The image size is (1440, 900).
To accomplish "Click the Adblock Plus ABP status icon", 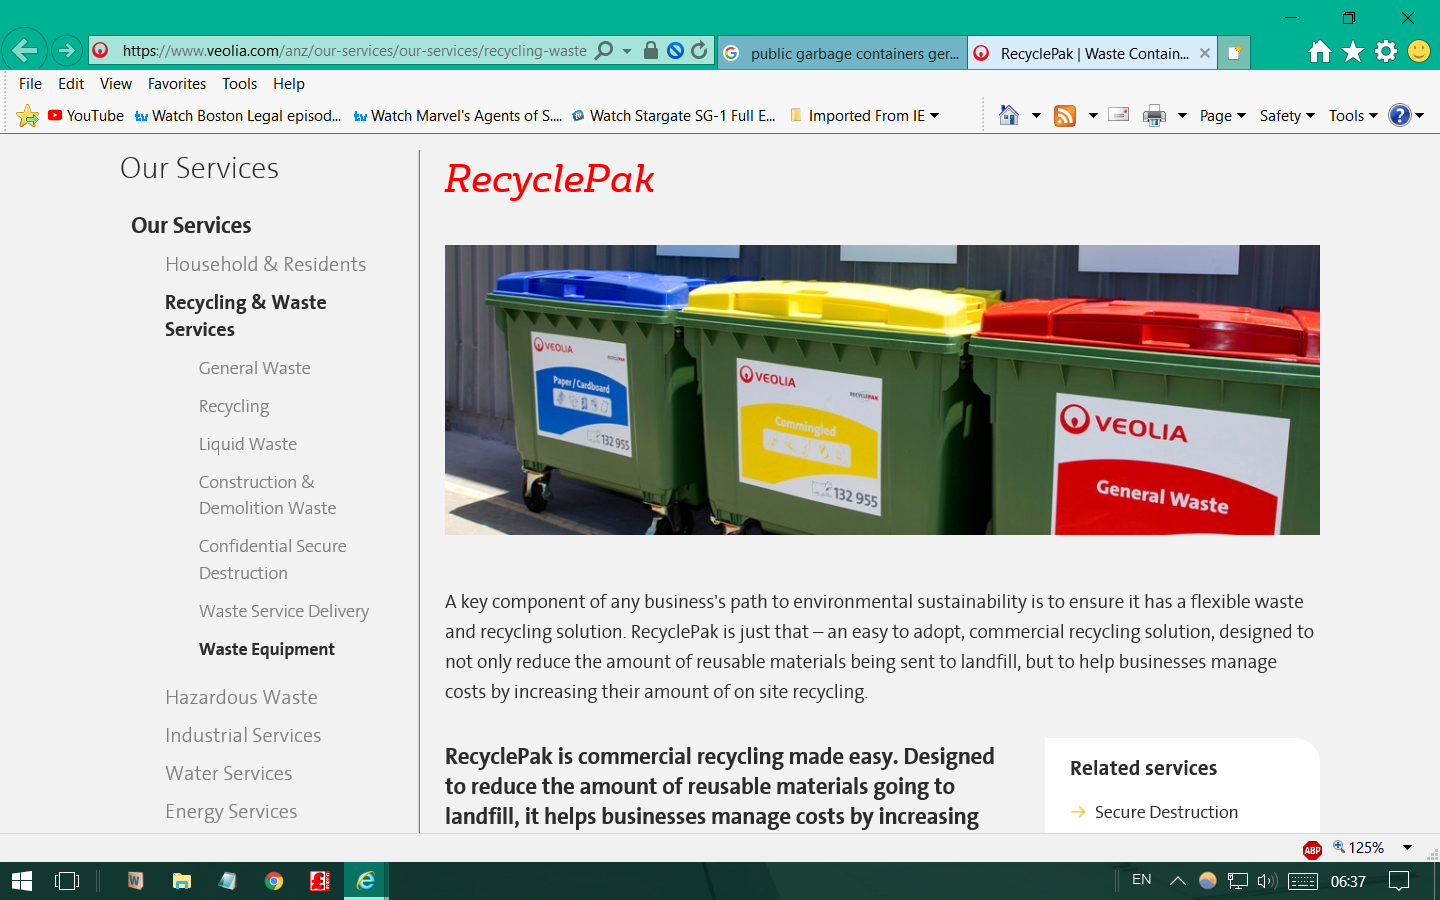I will click(x=1312, y=849).
